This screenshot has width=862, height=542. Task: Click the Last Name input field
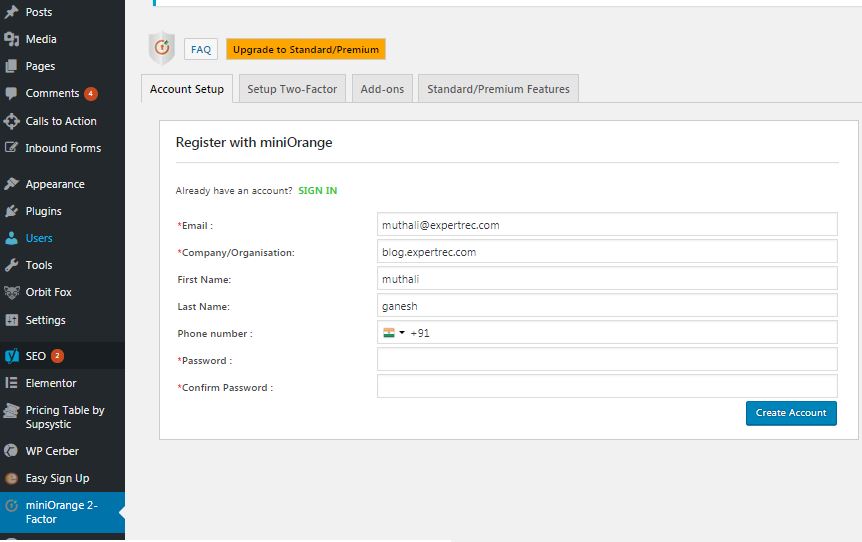point(607,305)
